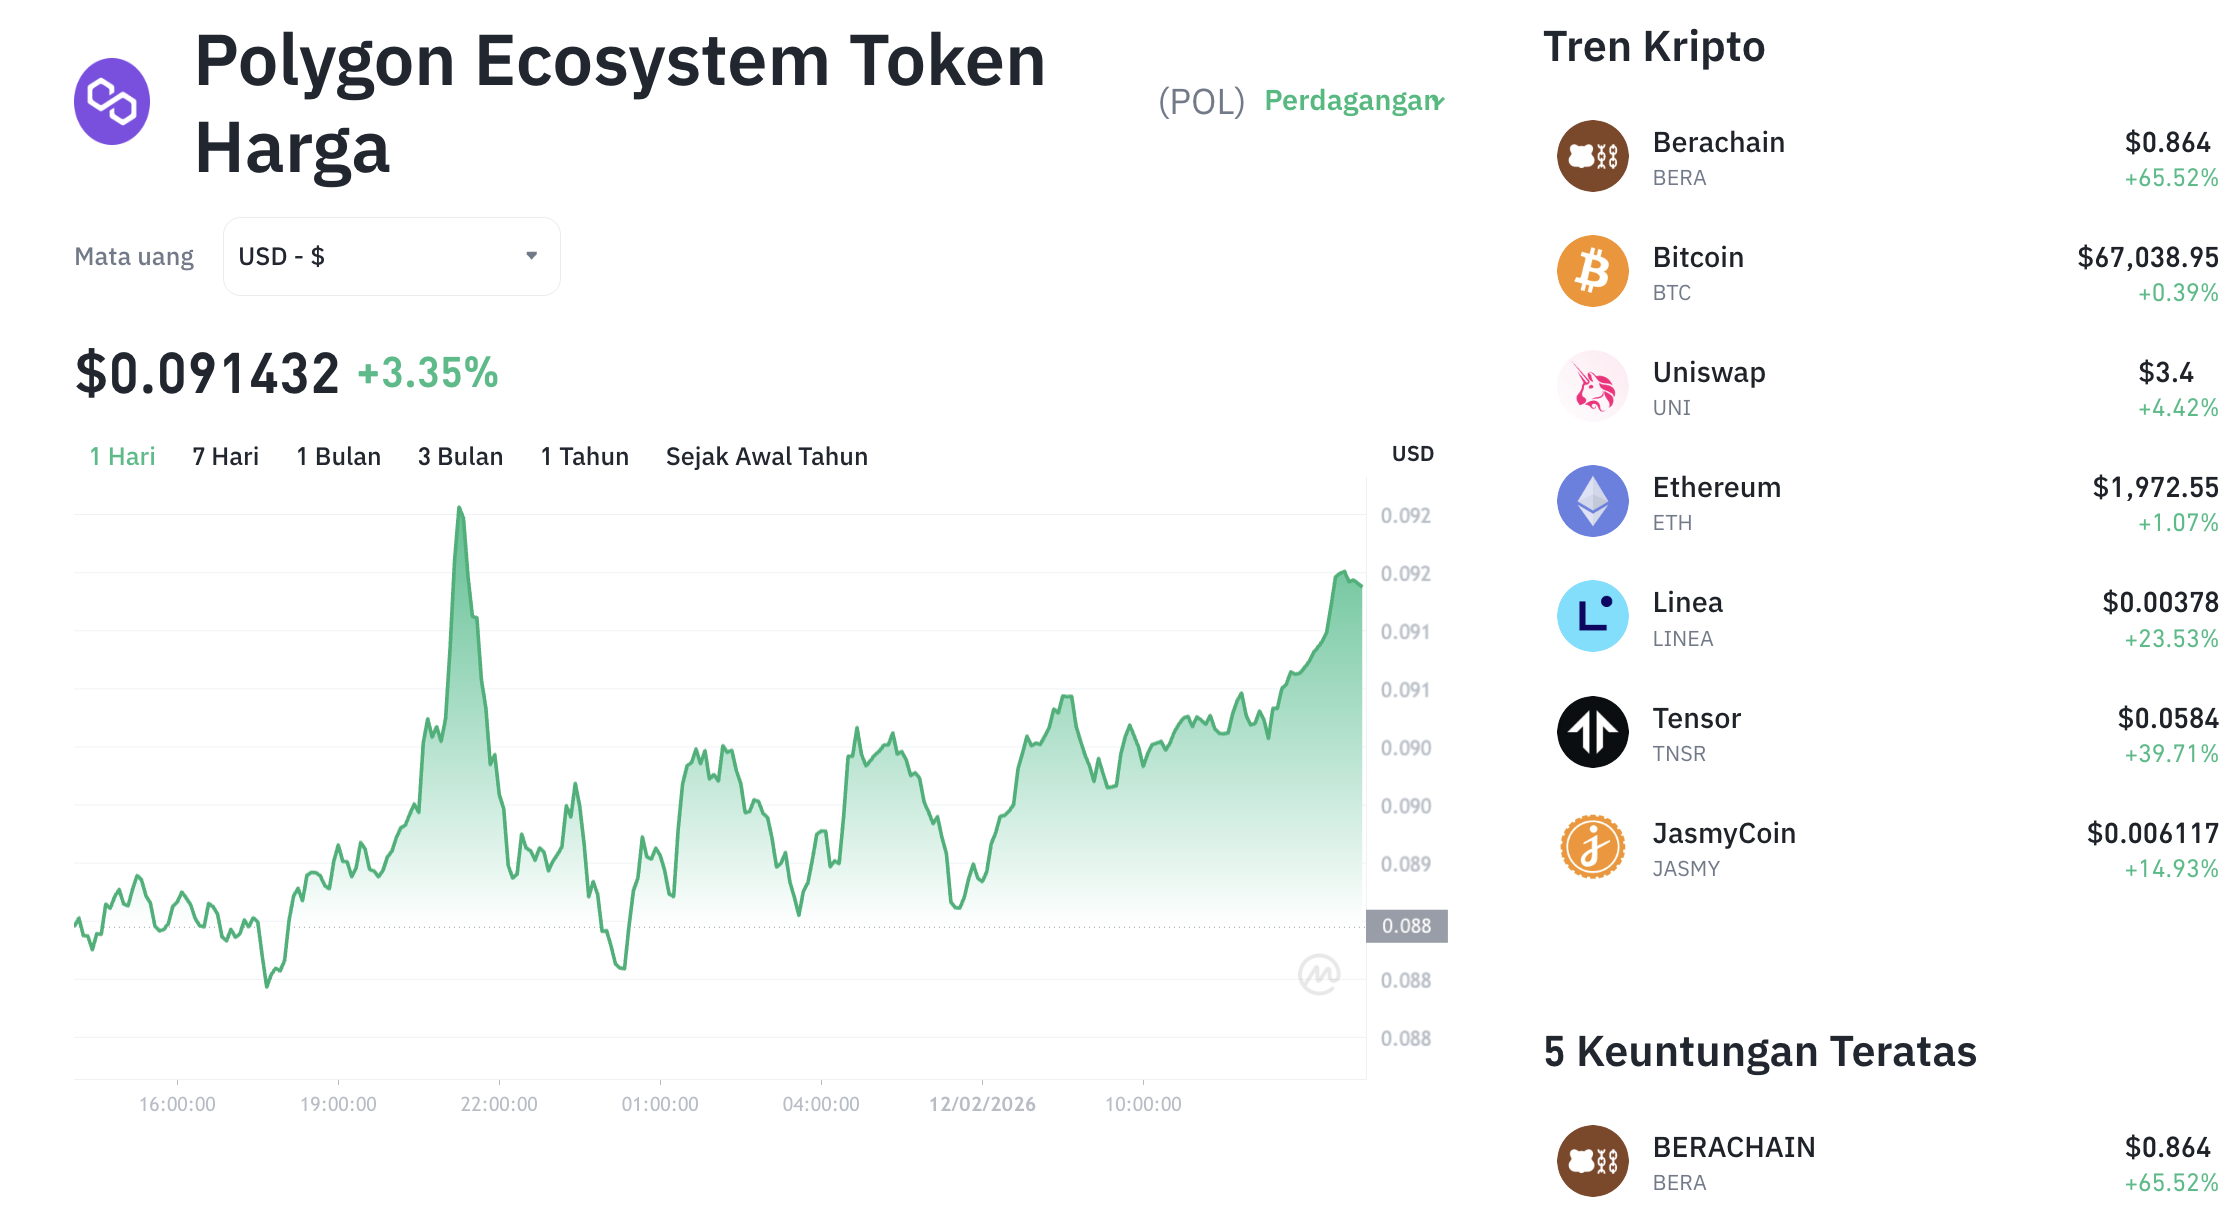Click the orange Bitcoin icon
Image resolution: width=2232 pixels, height=1220 pixels.
click(1592, 272)
